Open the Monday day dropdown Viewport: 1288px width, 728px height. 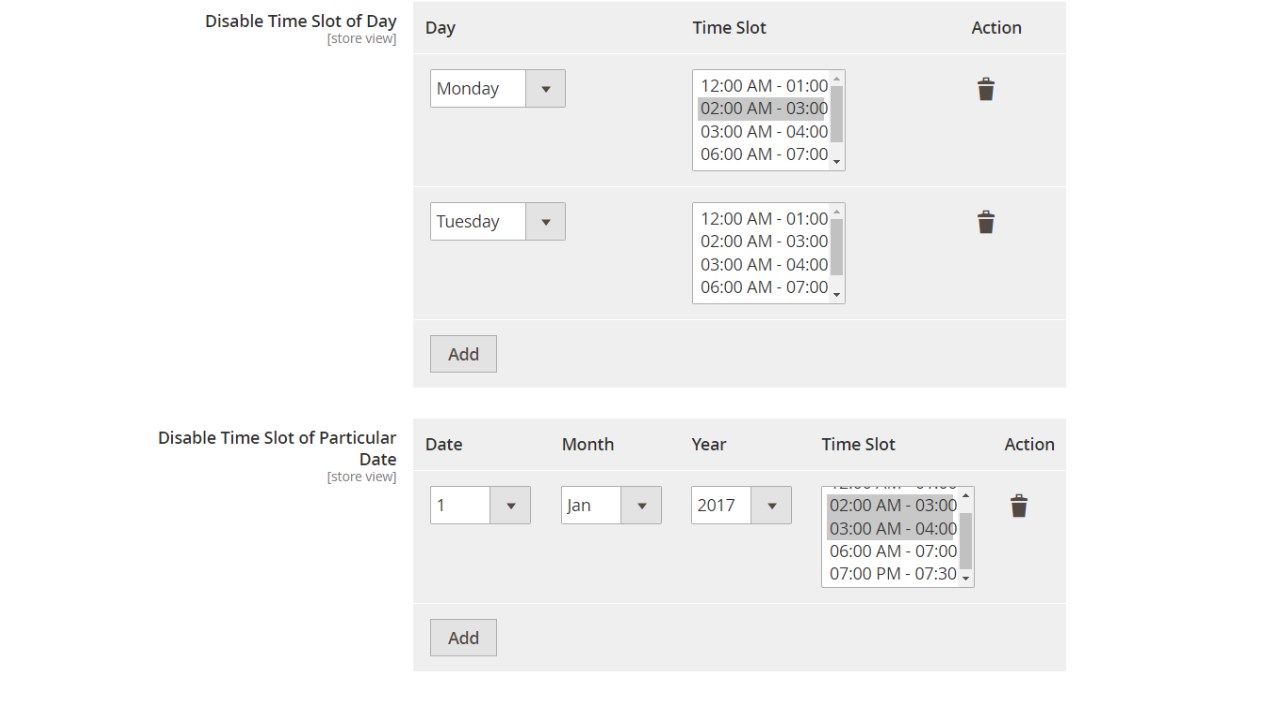[498, 89]
